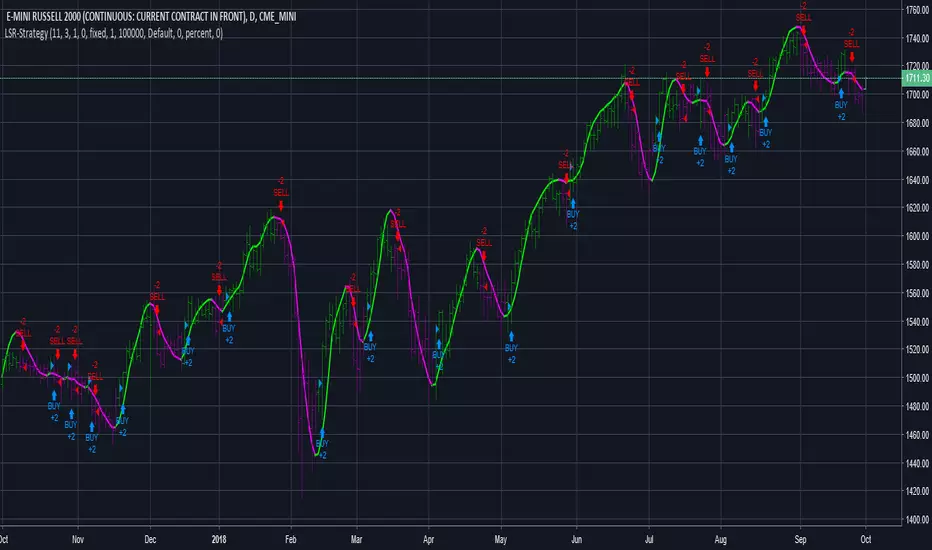Open the LSR-Strategy indicator label settings

pos(114,33)
